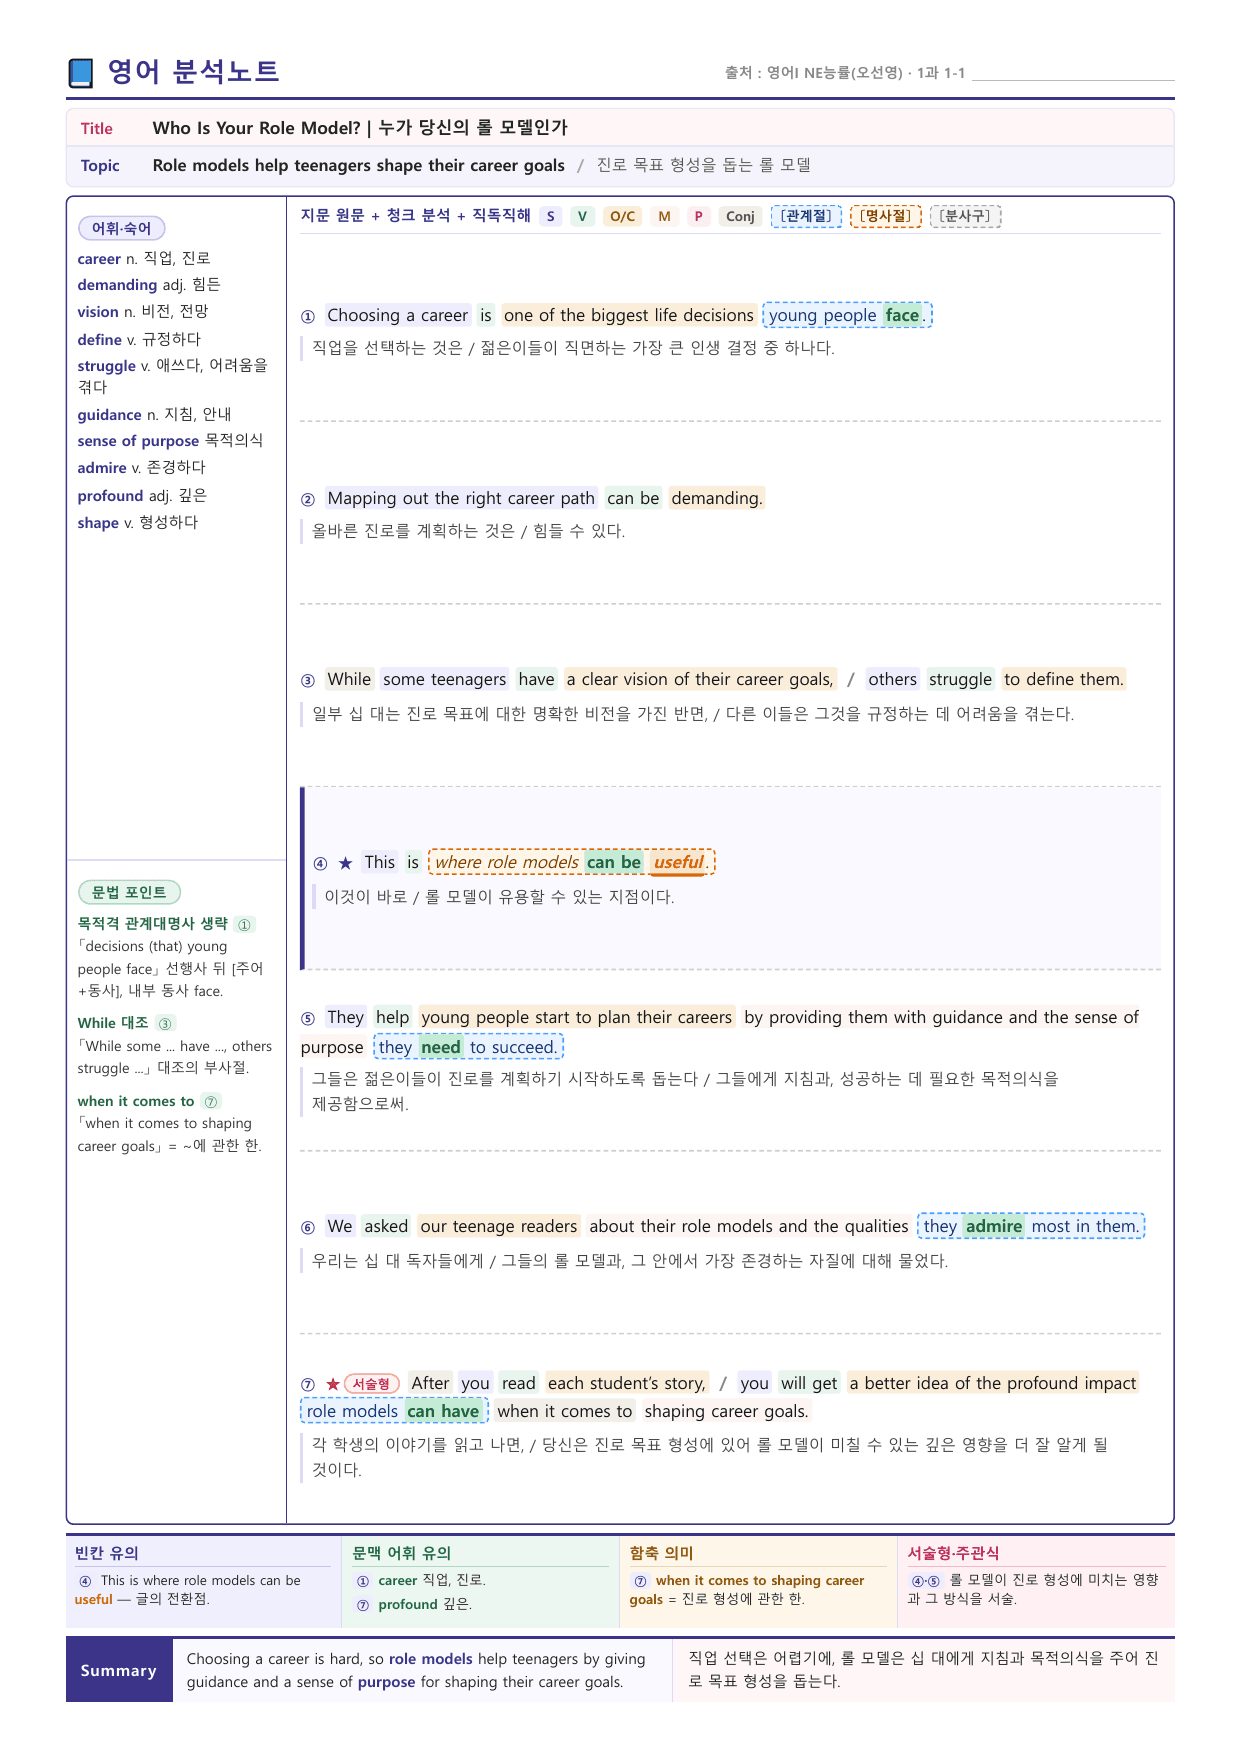
Task: Click the chunk one of the biggest life decisions
Action: tap(629, 316)
